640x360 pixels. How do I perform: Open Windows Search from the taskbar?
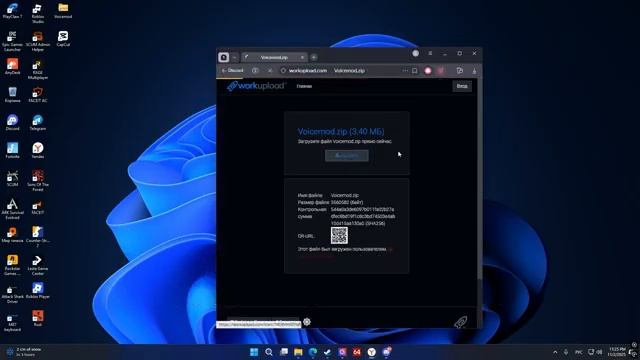tap(269, 352)
